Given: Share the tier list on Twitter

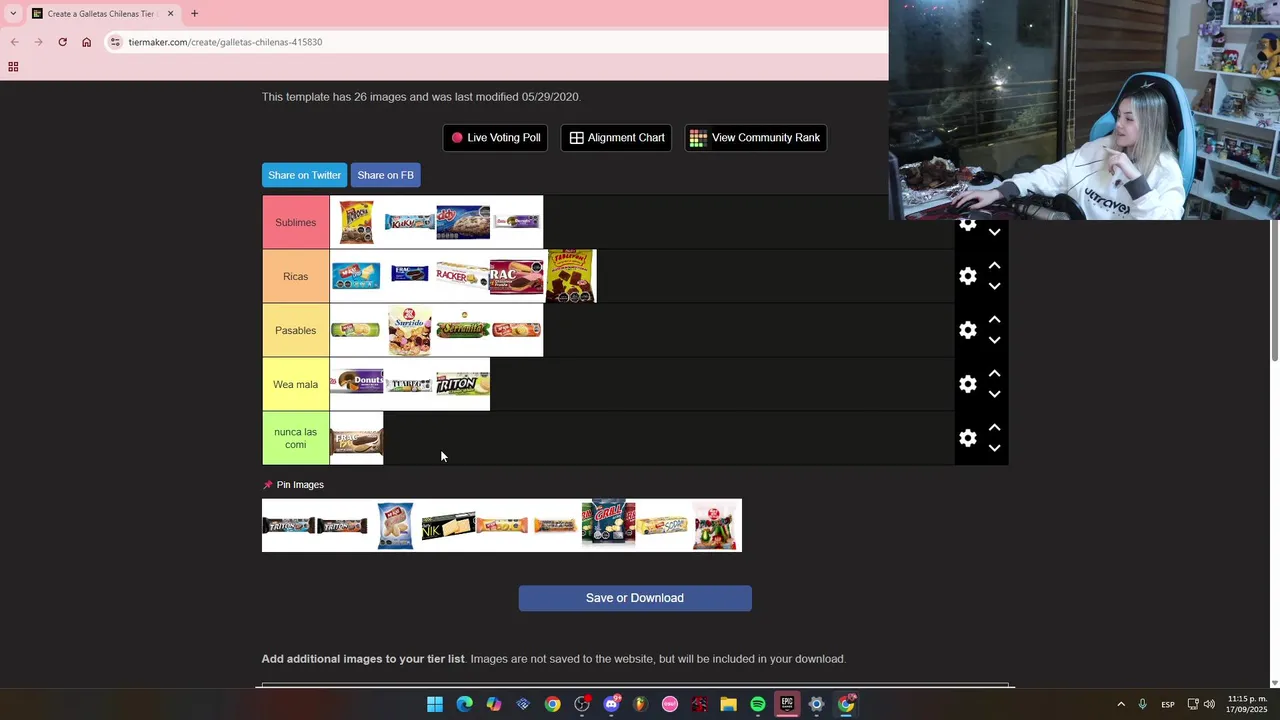Looking at the screenshot, I should click(x=304, y=175).
